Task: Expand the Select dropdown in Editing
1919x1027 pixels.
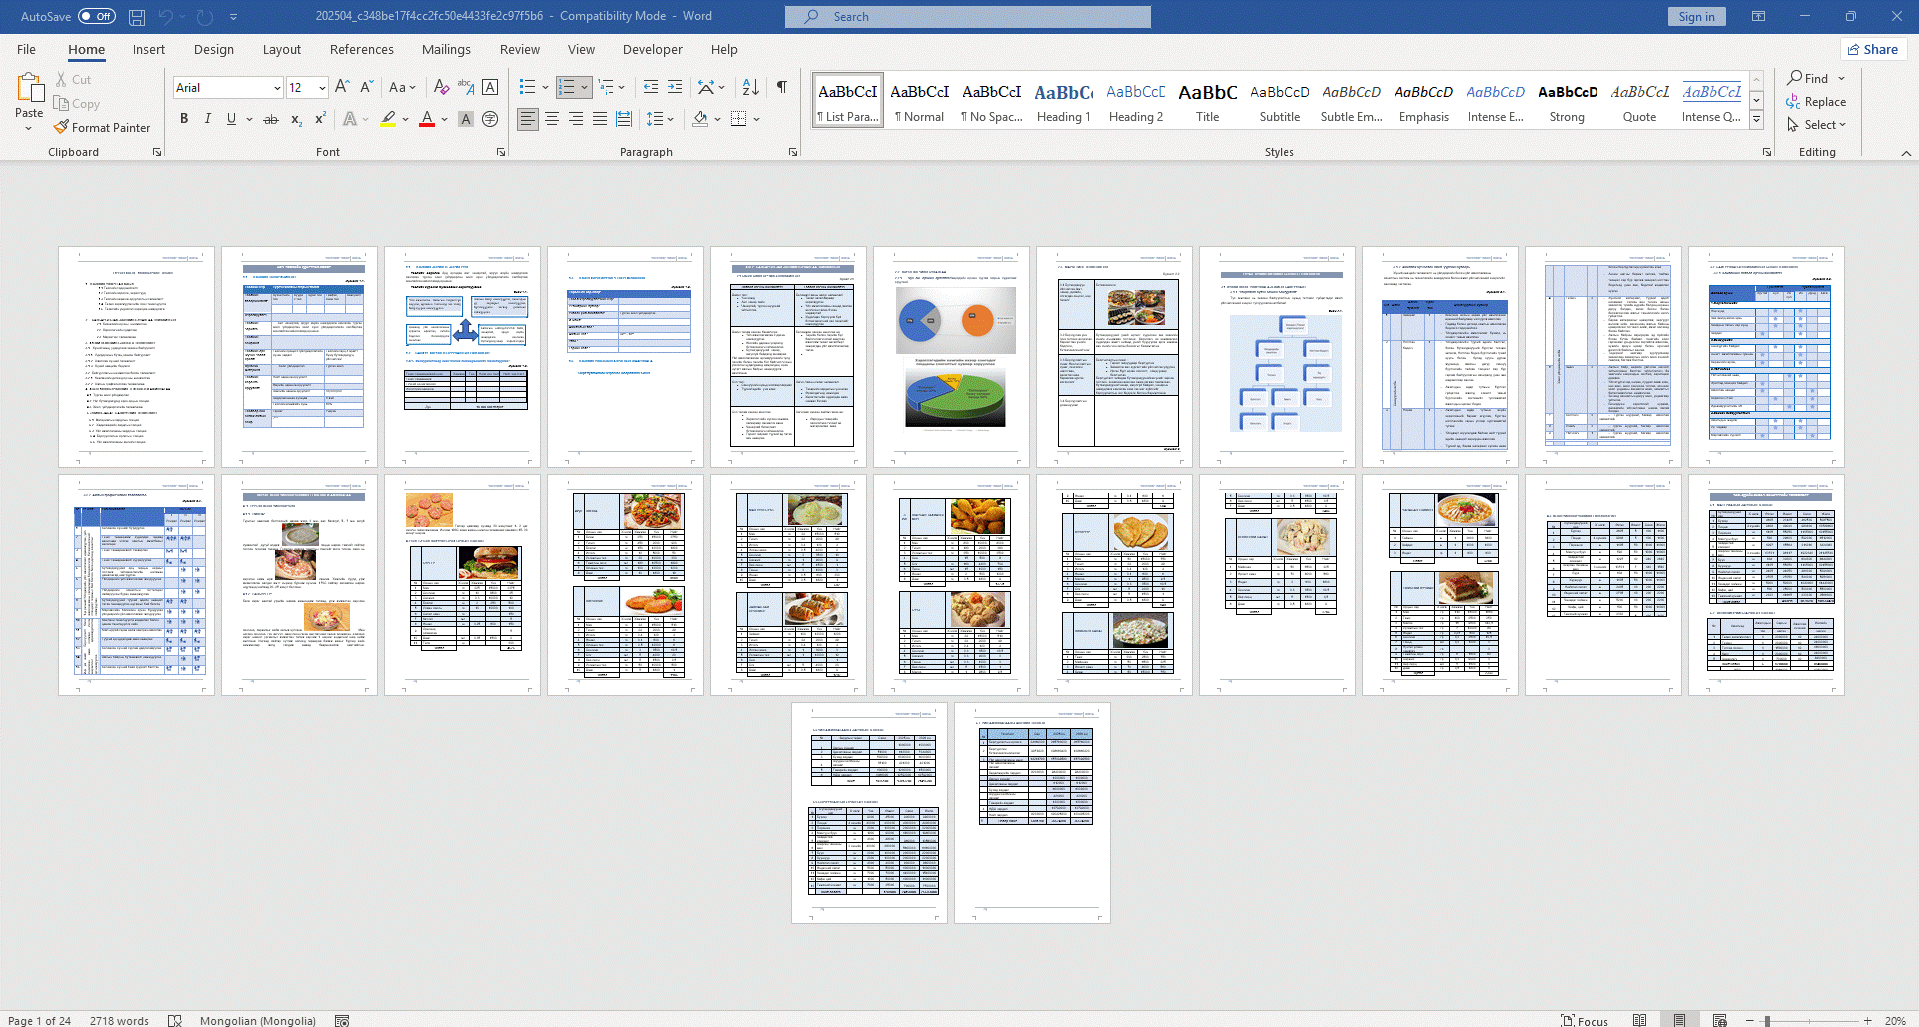Action: coord(1824,125)
